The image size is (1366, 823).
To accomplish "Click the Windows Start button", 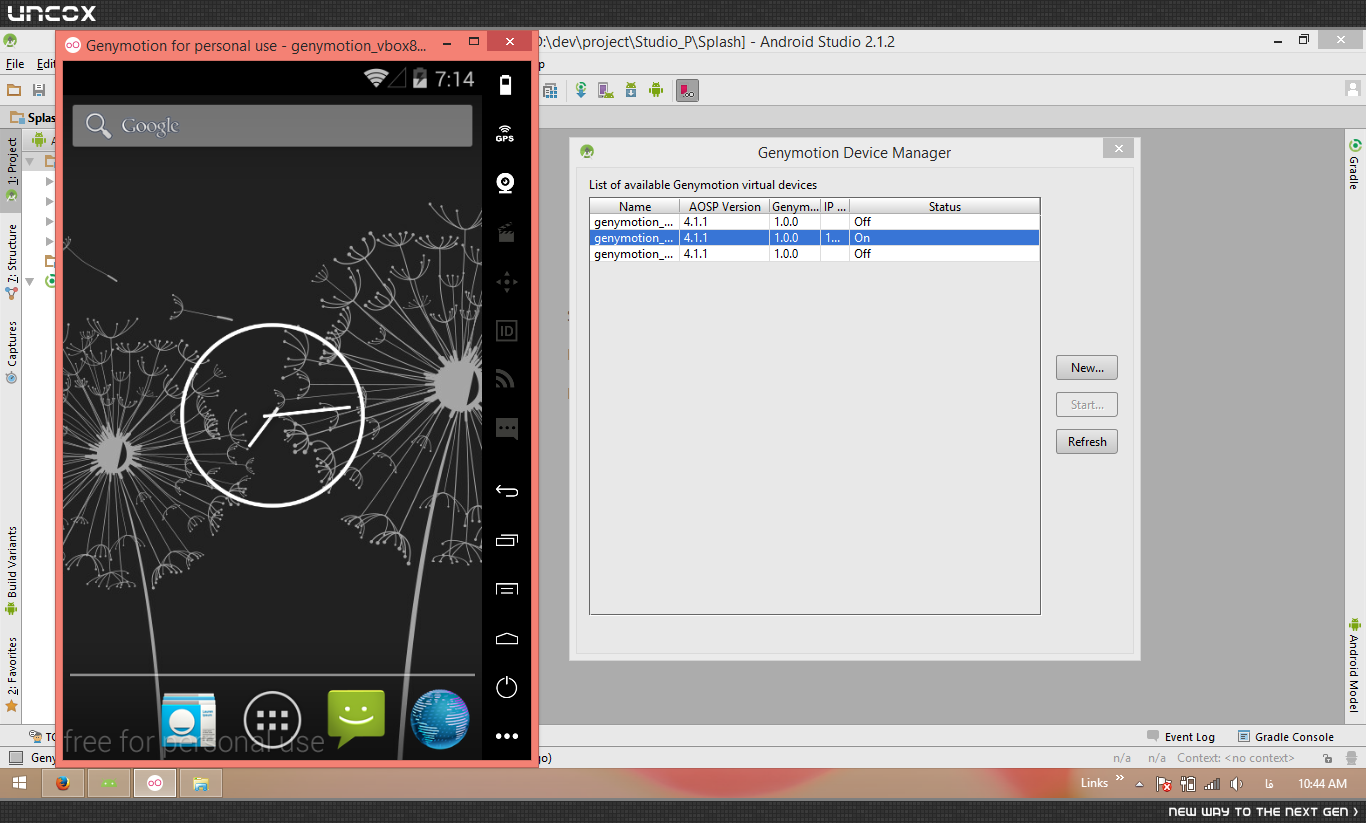I will pos(19,783).
